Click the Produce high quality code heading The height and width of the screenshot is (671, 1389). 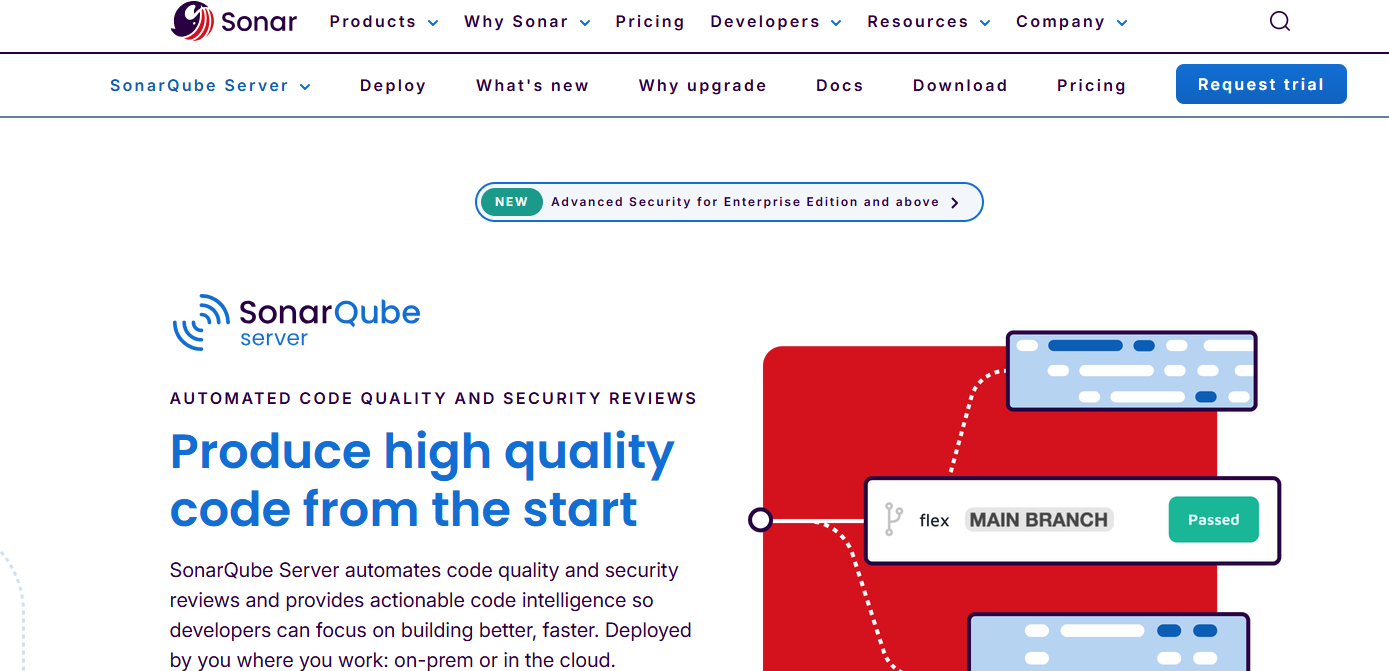422,480
